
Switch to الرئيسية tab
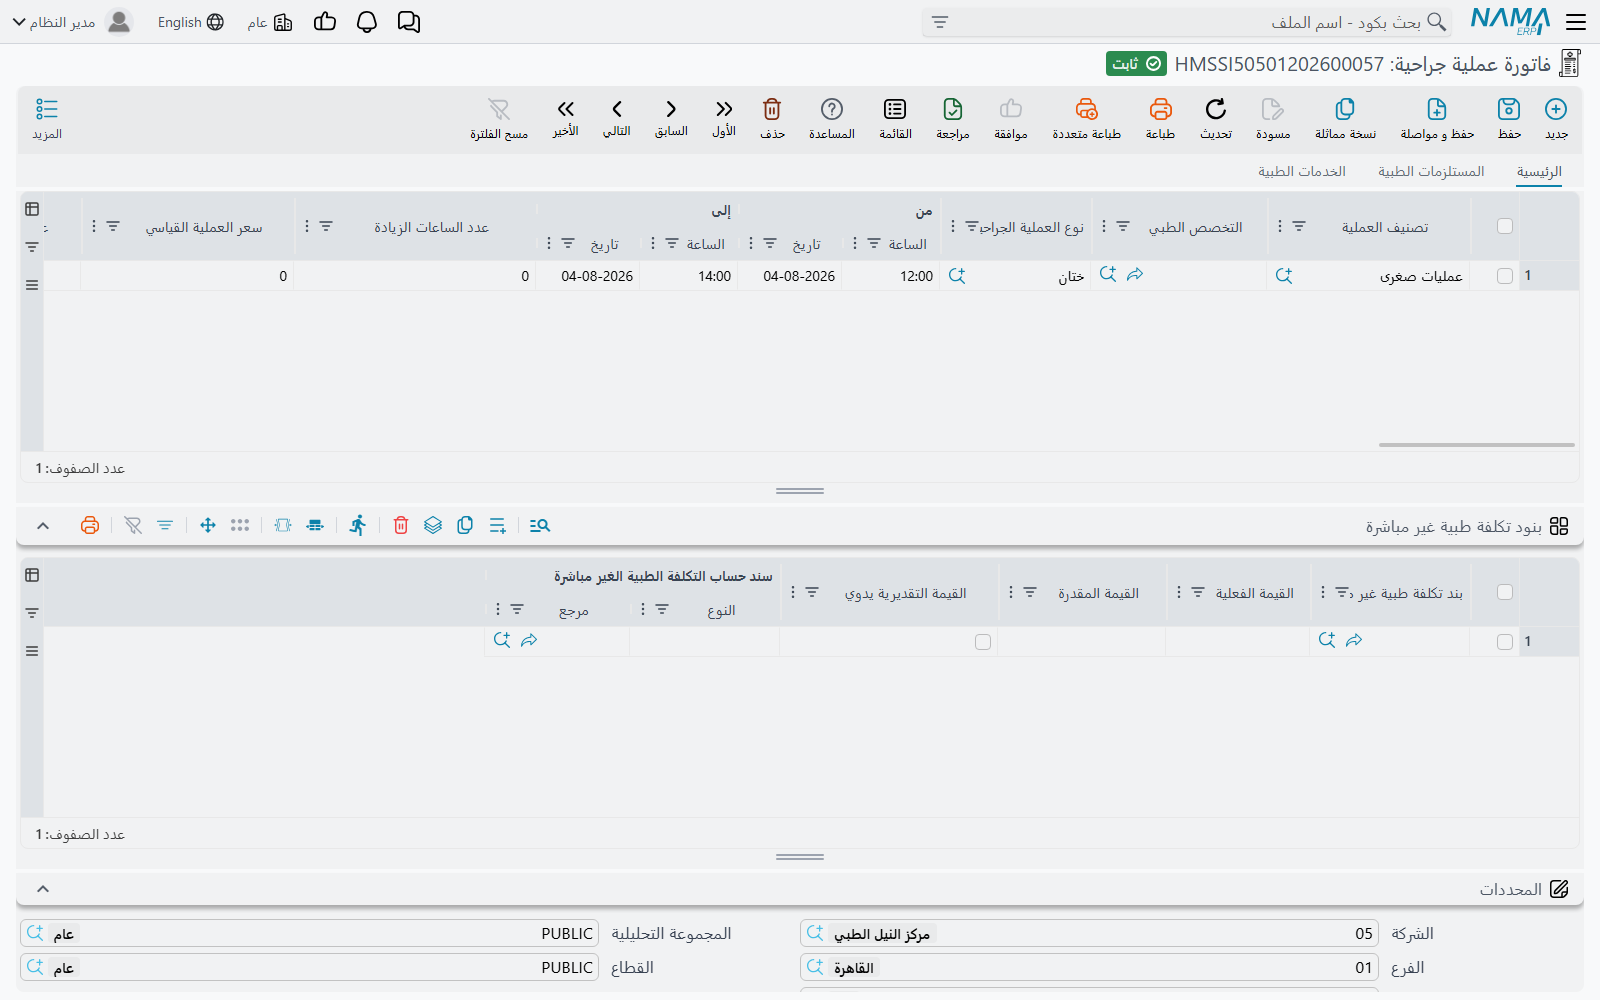click(1539, 172)
